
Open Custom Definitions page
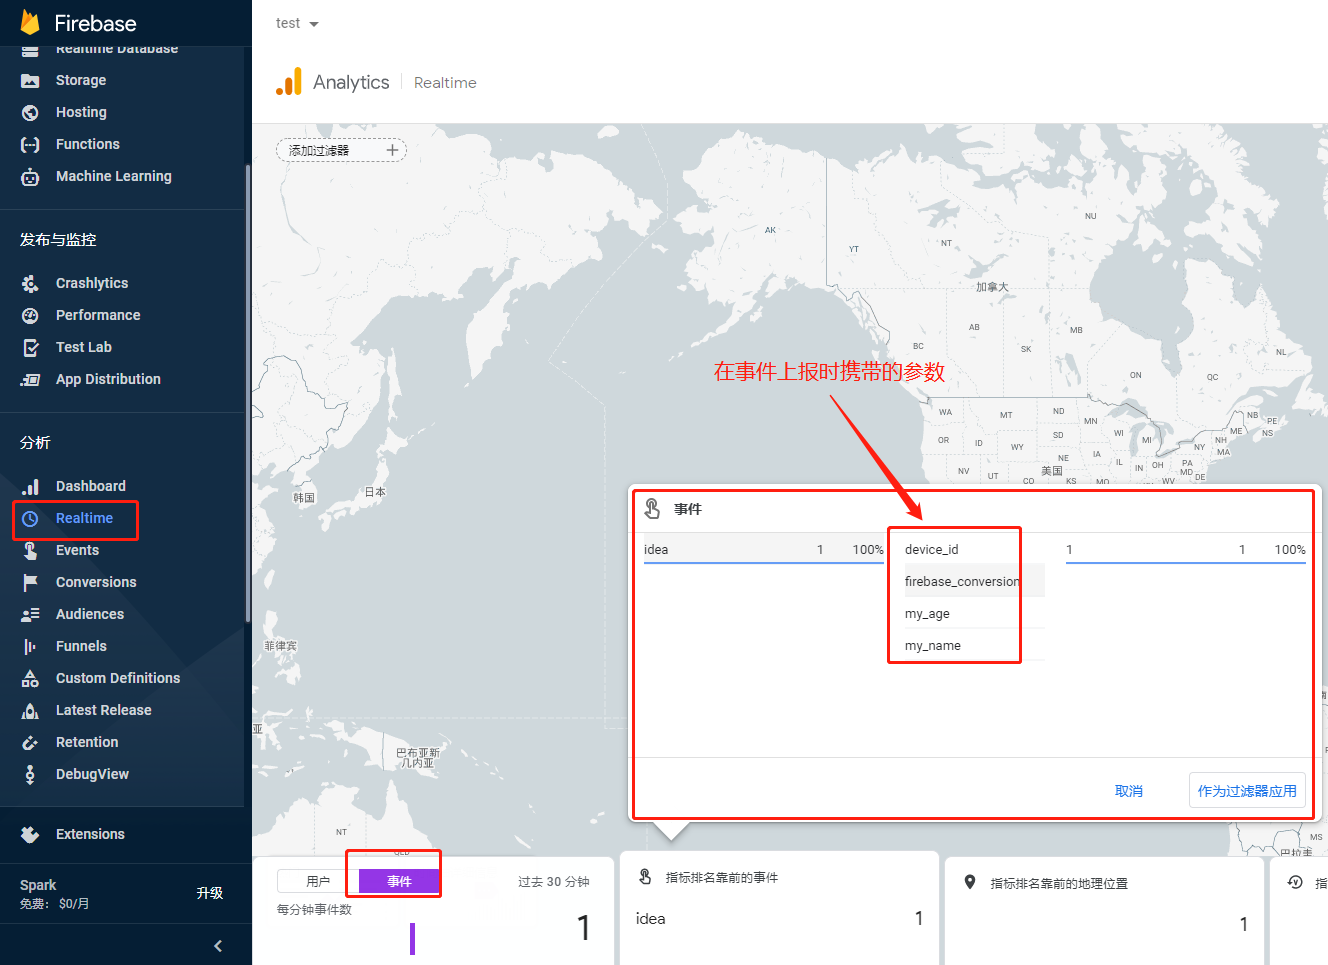[x=118, y=678]
